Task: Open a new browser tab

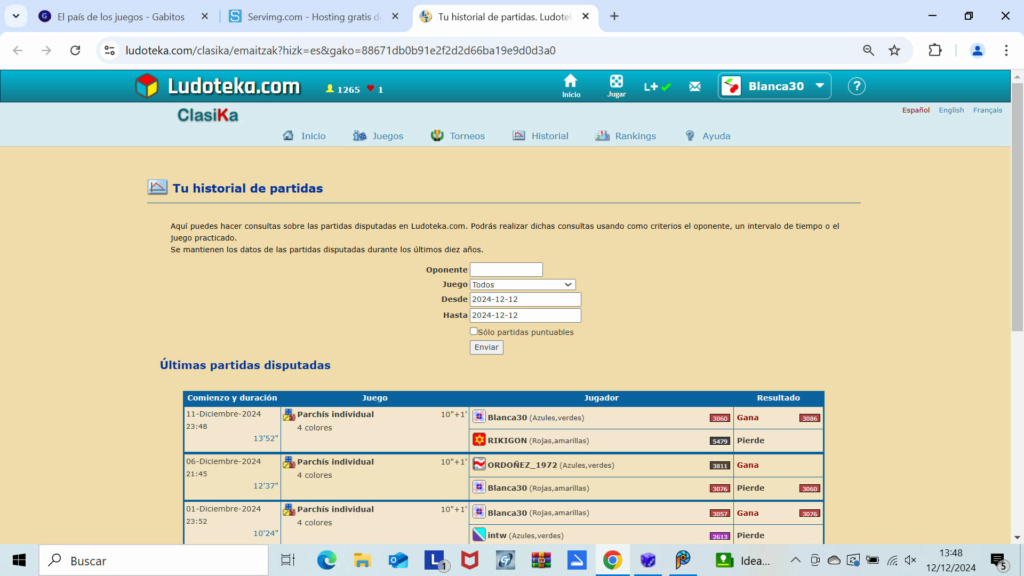Action: point(614,16)
